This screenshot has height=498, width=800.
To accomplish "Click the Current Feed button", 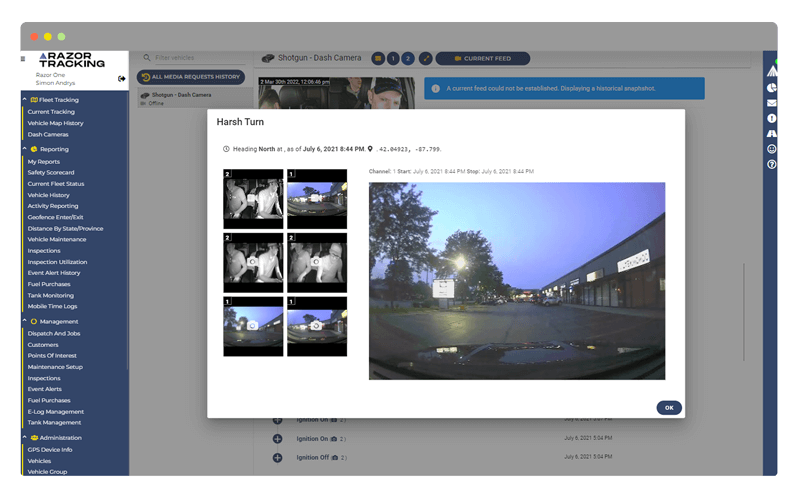I will click(x=483, y=59).
